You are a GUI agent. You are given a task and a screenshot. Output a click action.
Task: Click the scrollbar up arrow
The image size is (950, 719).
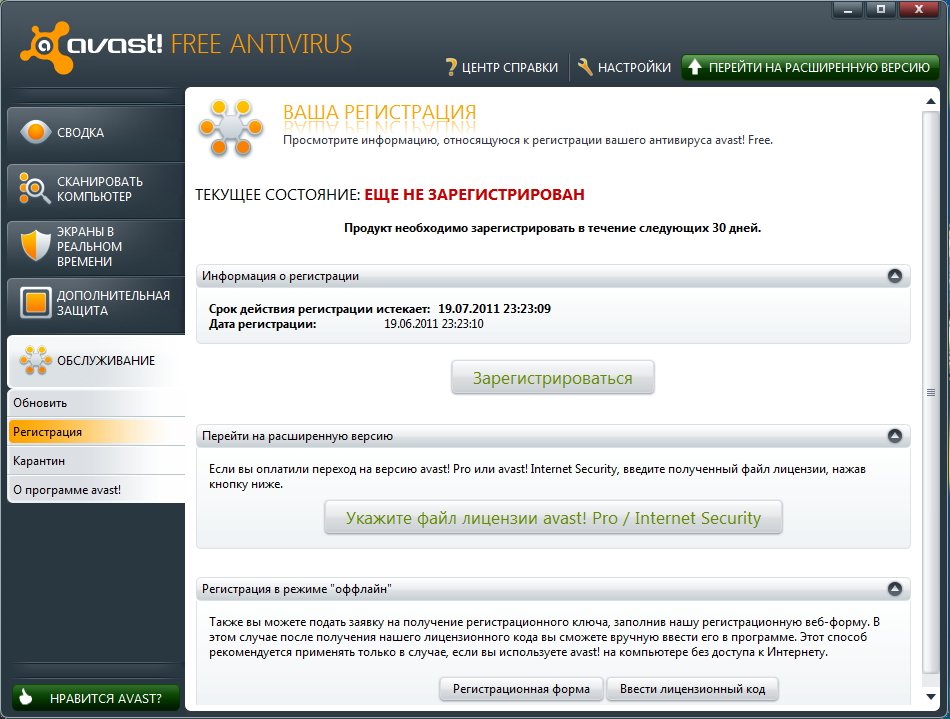click(x=931, y=101)
